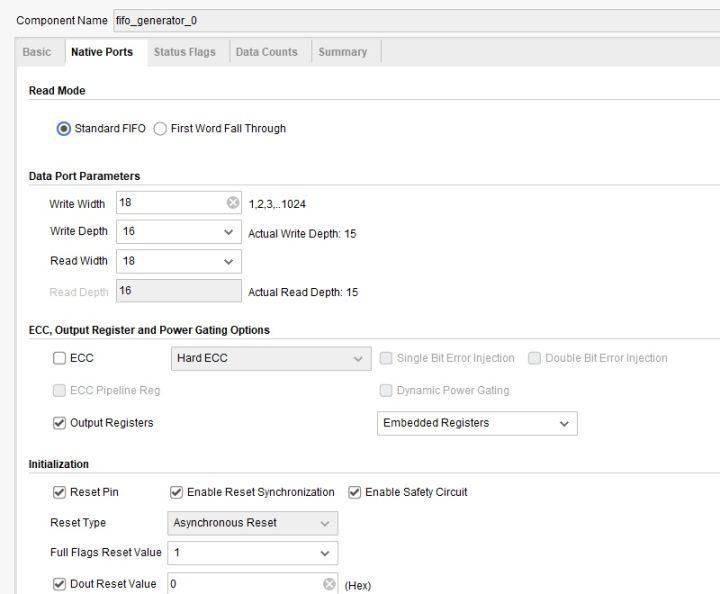The image size is (720, 594).
Task: Toggle the Reset Pin checkbox
Action: 60,492
